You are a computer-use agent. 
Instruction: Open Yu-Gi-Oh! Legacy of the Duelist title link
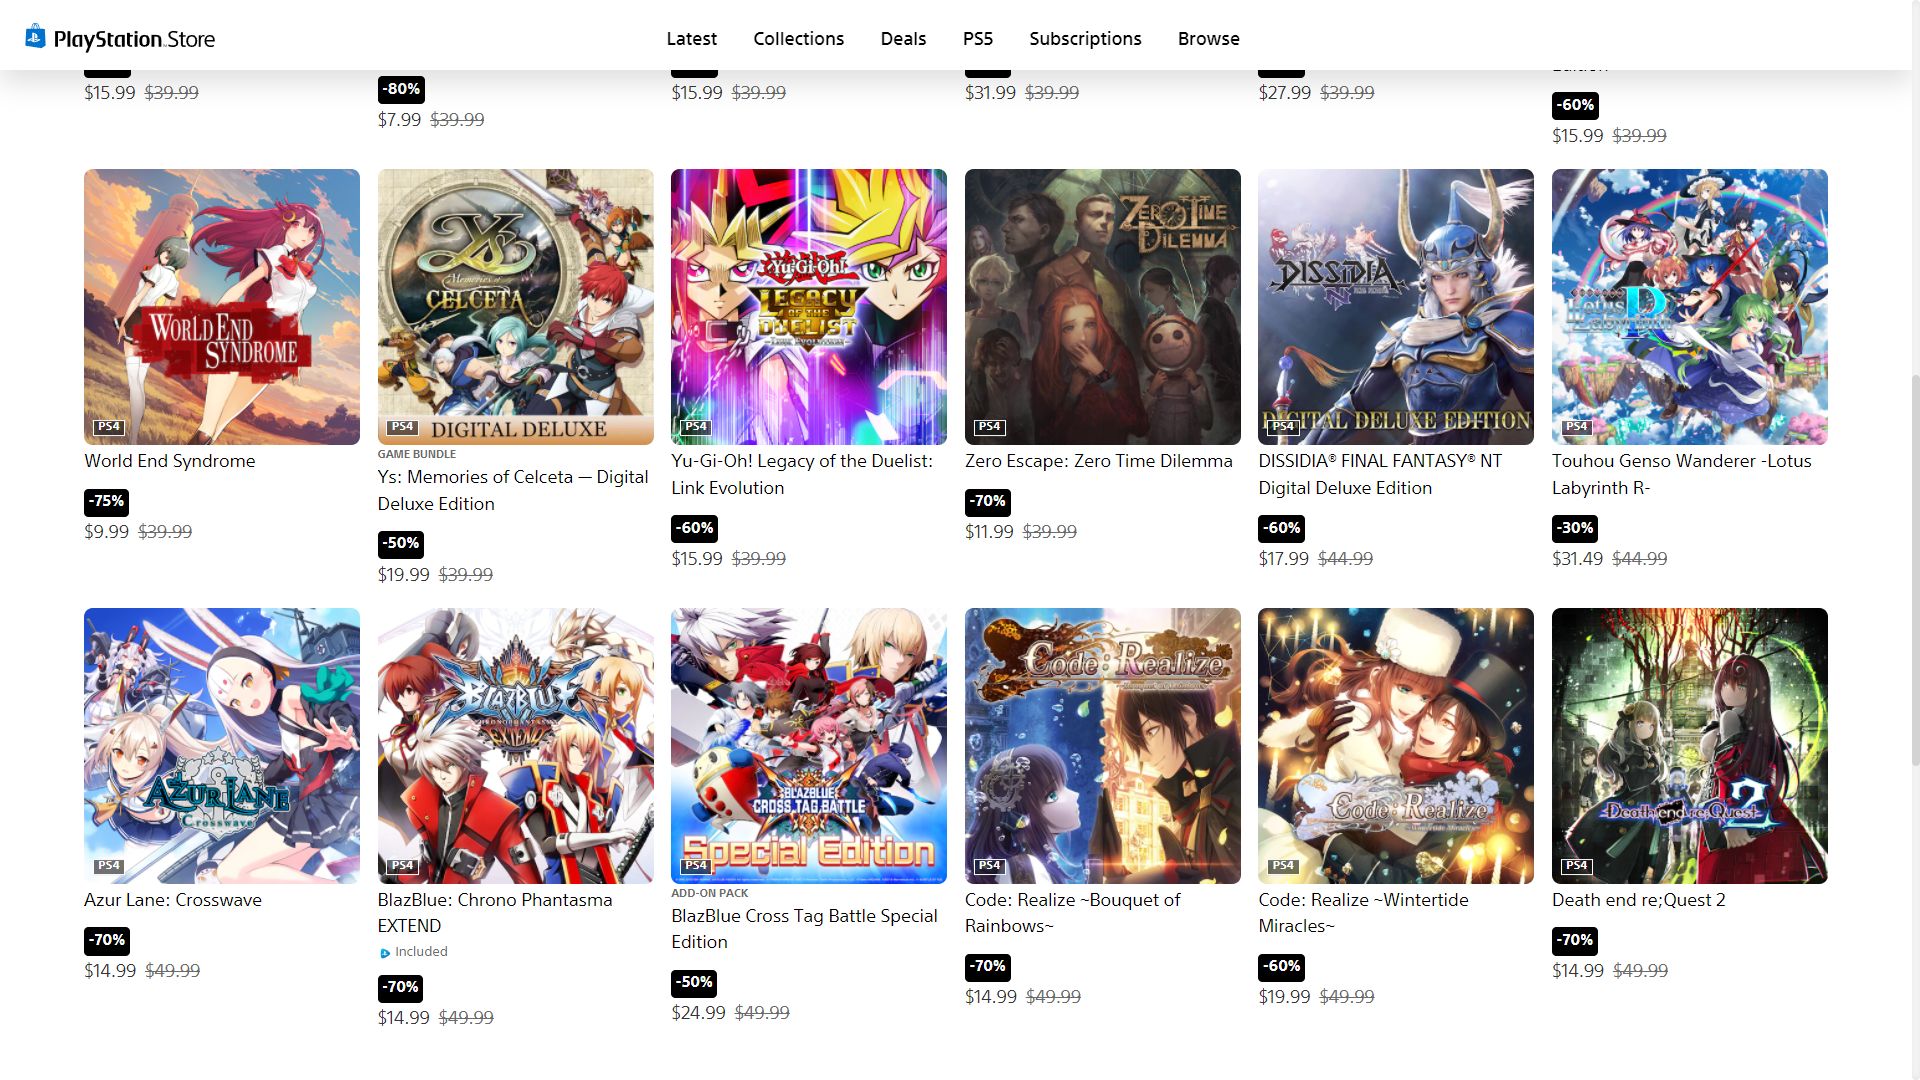point(802,475)
